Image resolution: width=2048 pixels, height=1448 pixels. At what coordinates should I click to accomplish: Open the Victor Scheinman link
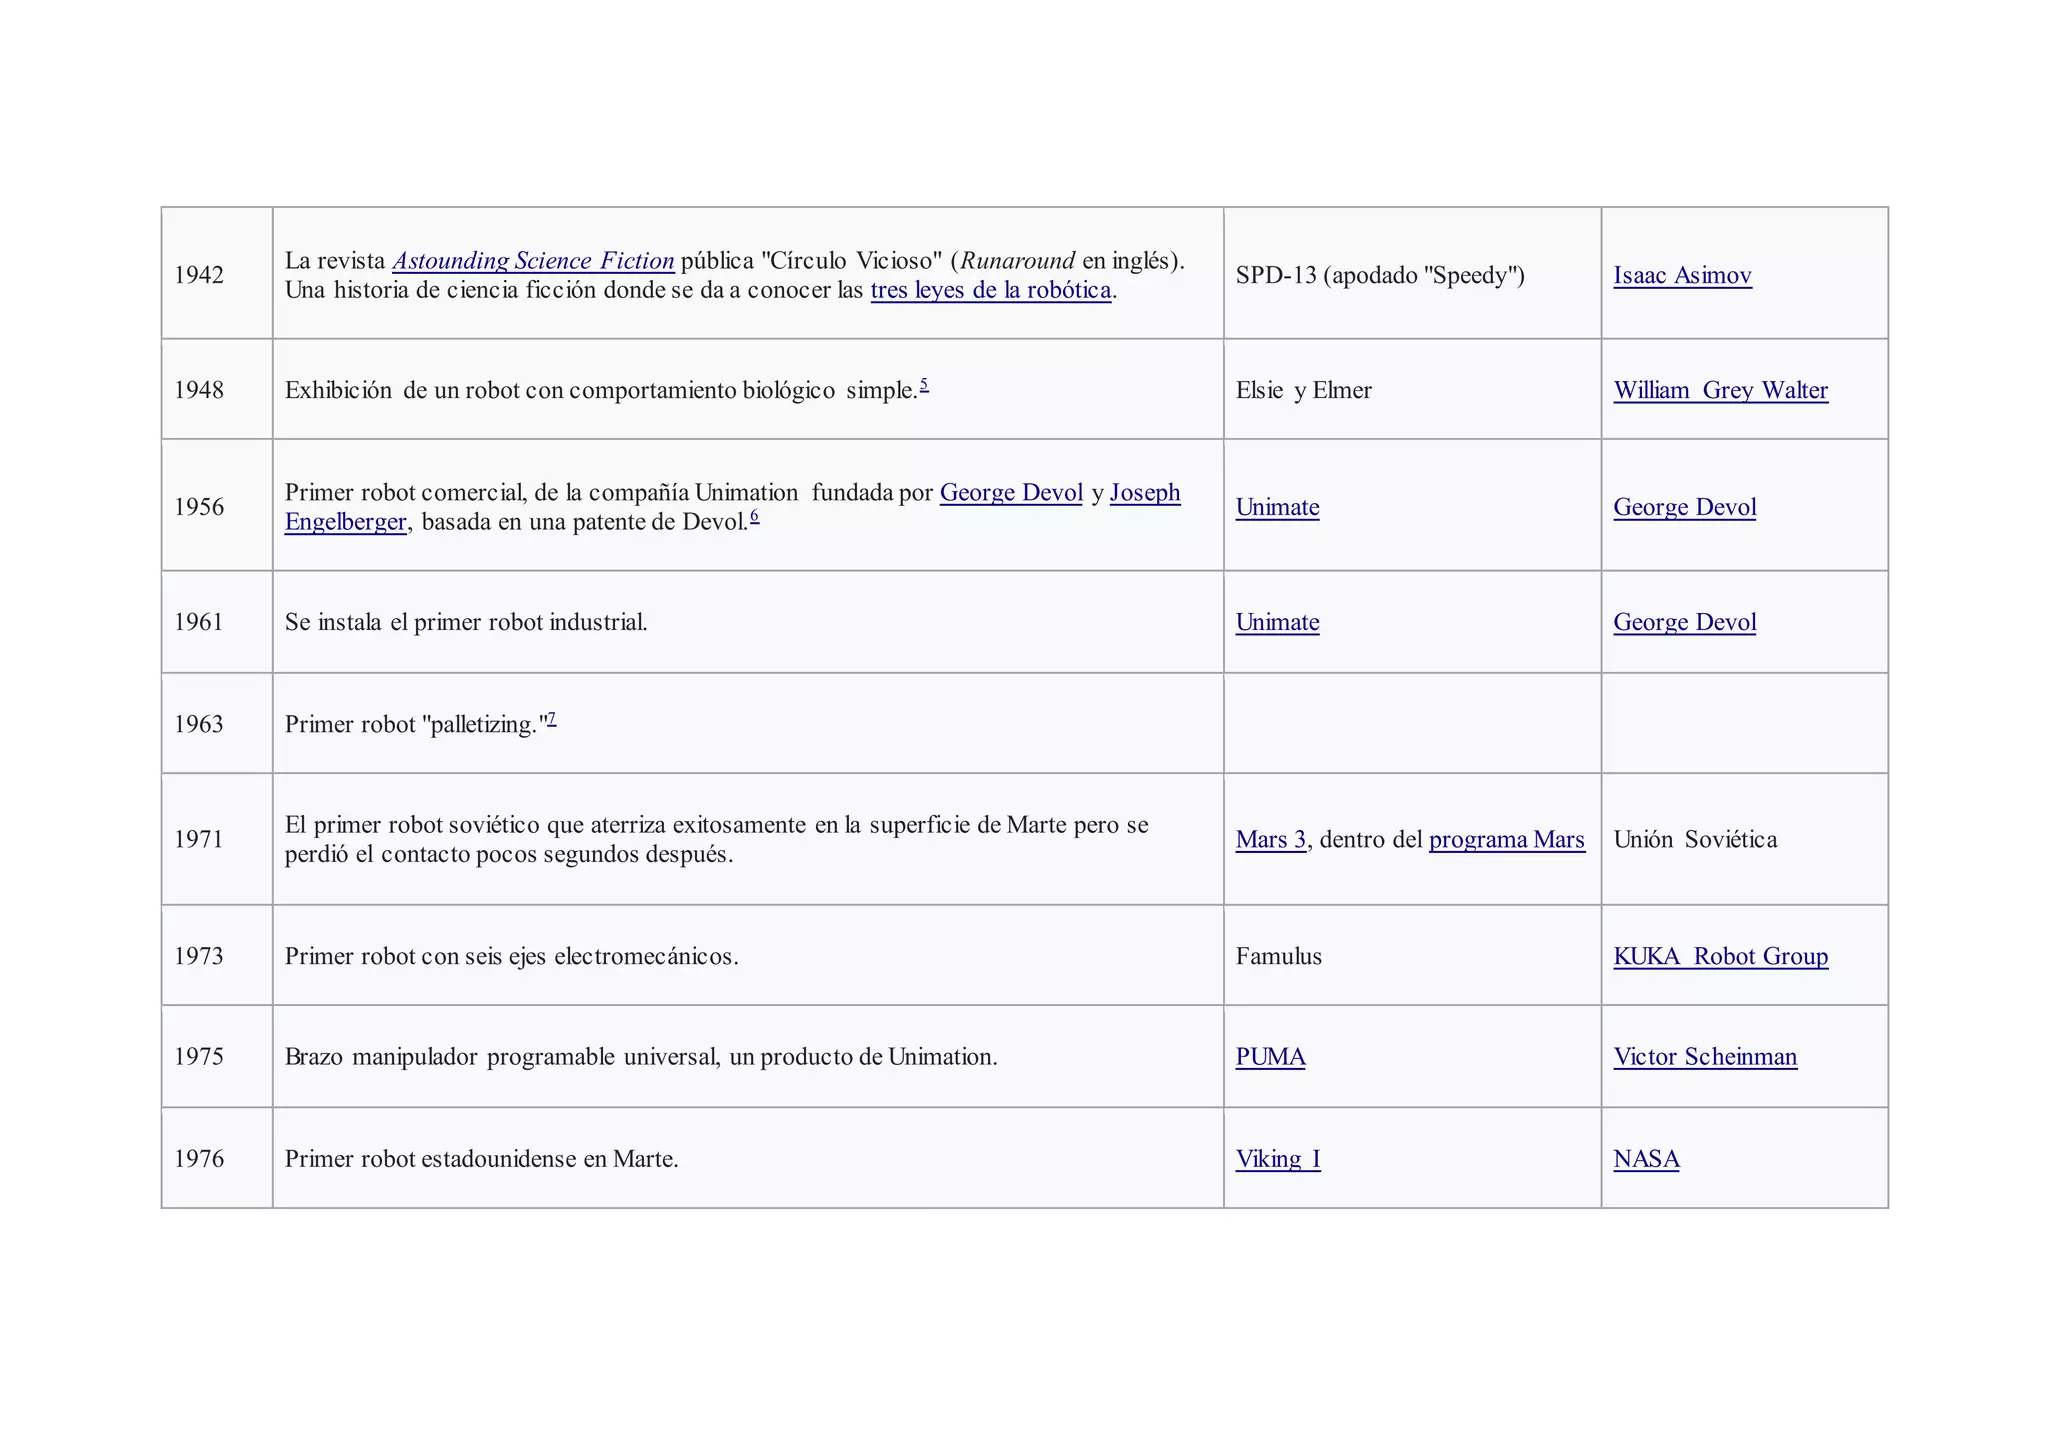(x=1705, y=1057)
